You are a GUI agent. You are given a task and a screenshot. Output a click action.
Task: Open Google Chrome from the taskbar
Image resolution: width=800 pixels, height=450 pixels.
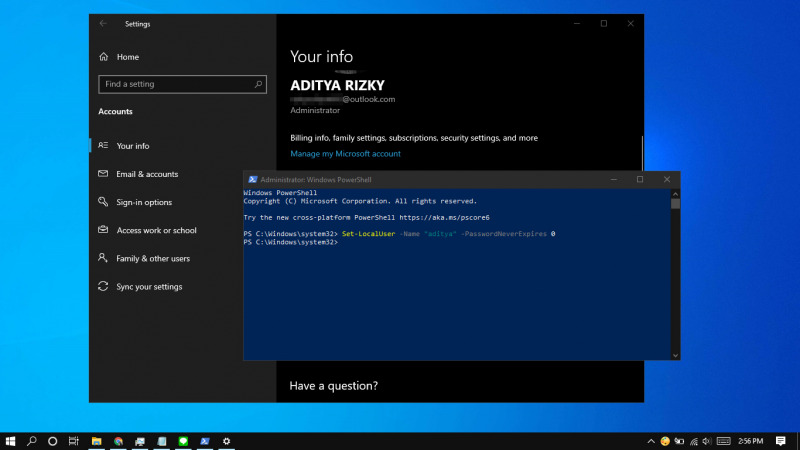(118, 441)
